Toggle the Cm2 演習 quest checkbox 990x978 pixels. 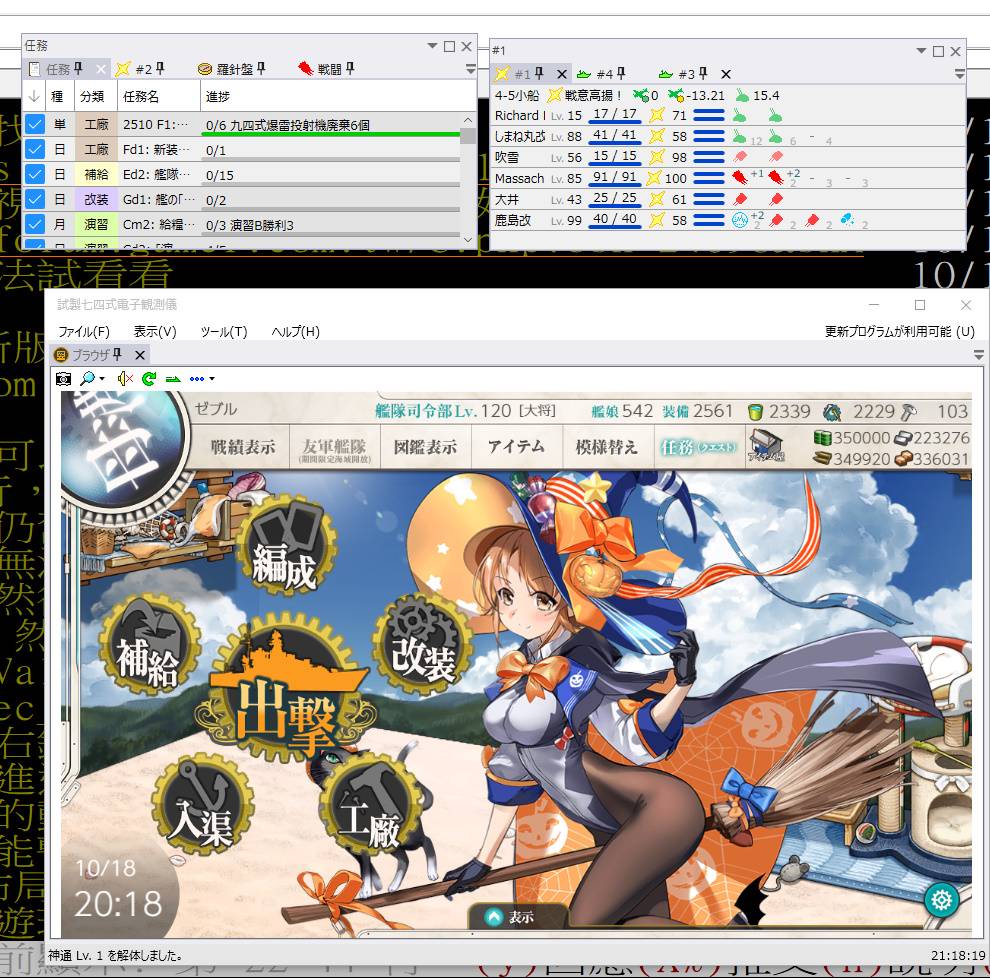(35, 224)
